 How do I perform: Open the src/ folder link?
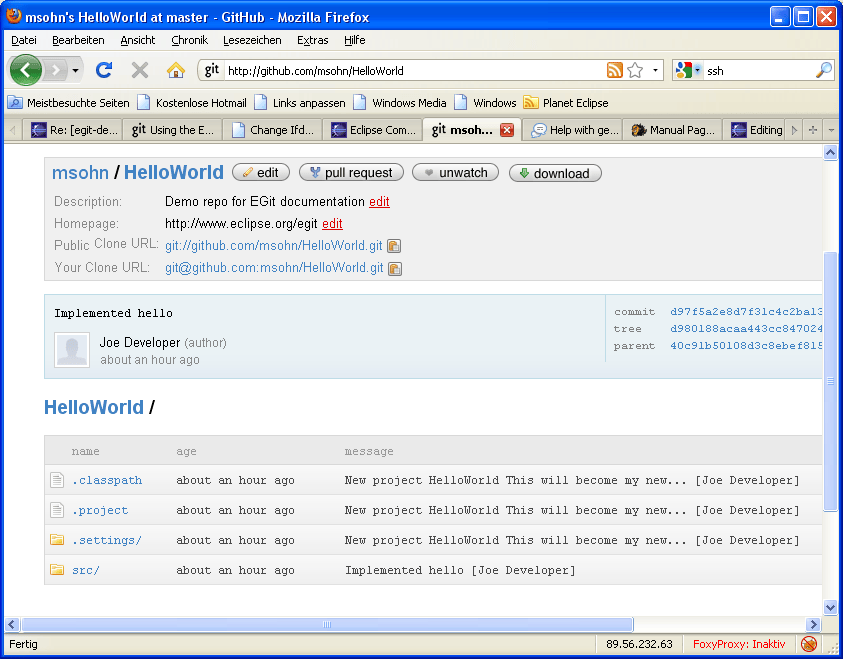[86, 570]
